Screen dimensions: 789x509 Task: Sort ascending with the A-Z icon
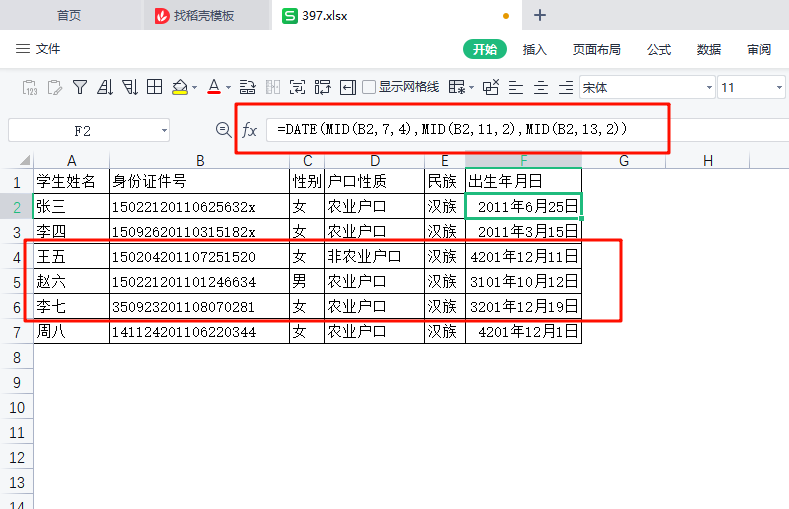pyautogui.click(x=105, y=88)
